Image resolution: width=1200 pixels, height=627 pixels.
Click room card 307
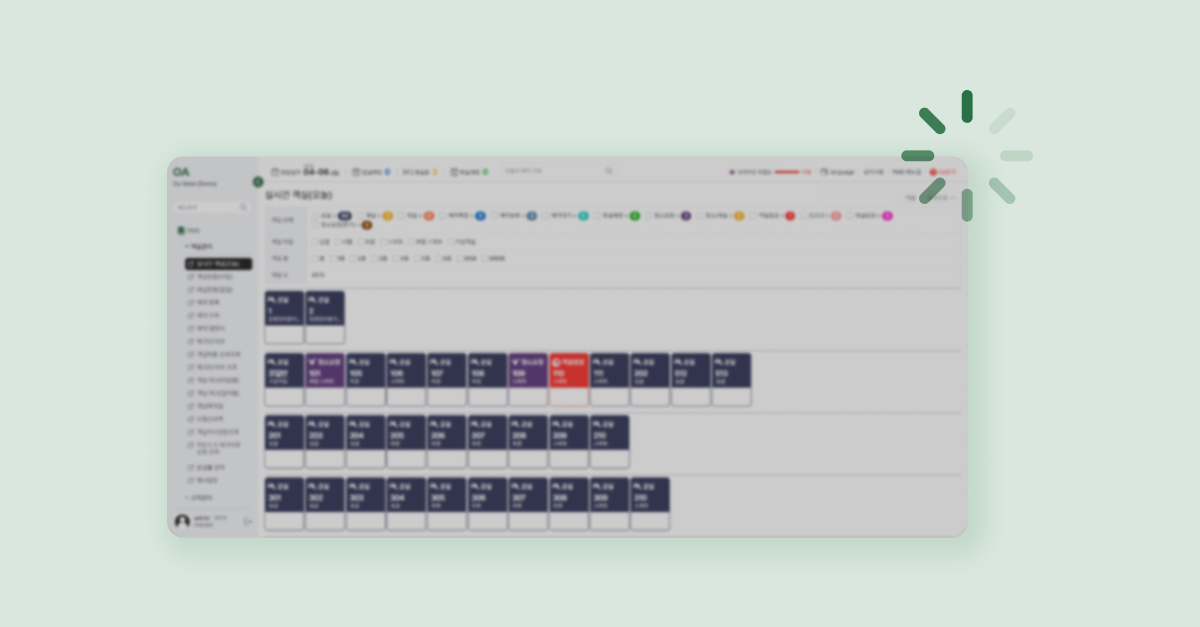(528, 504)
